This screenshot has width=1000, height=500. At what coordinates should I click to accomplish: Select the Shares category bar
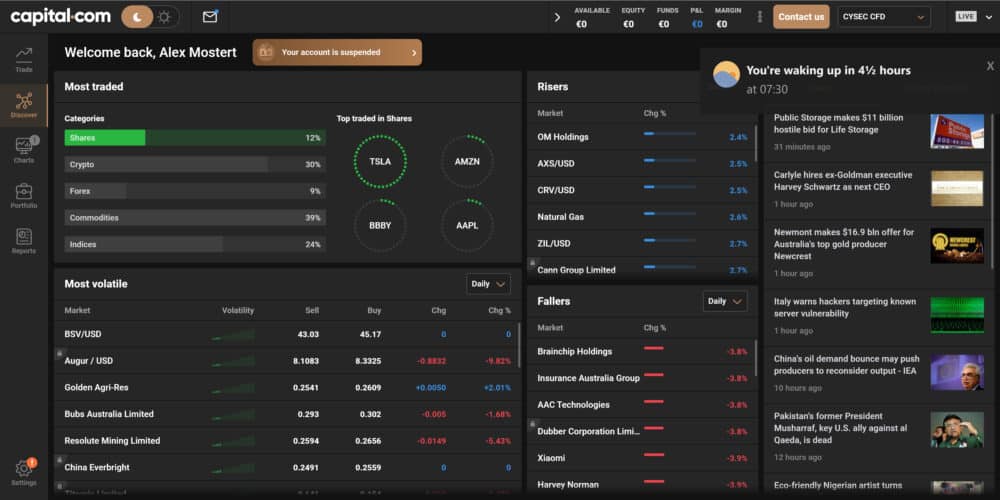(195, 138)
